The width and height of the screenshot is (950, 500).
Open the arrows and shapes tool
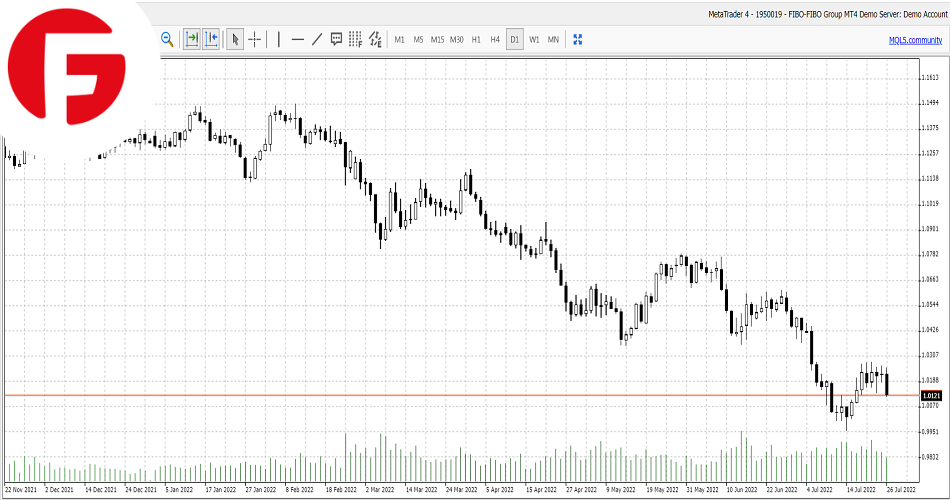click(x=375, y=39)
